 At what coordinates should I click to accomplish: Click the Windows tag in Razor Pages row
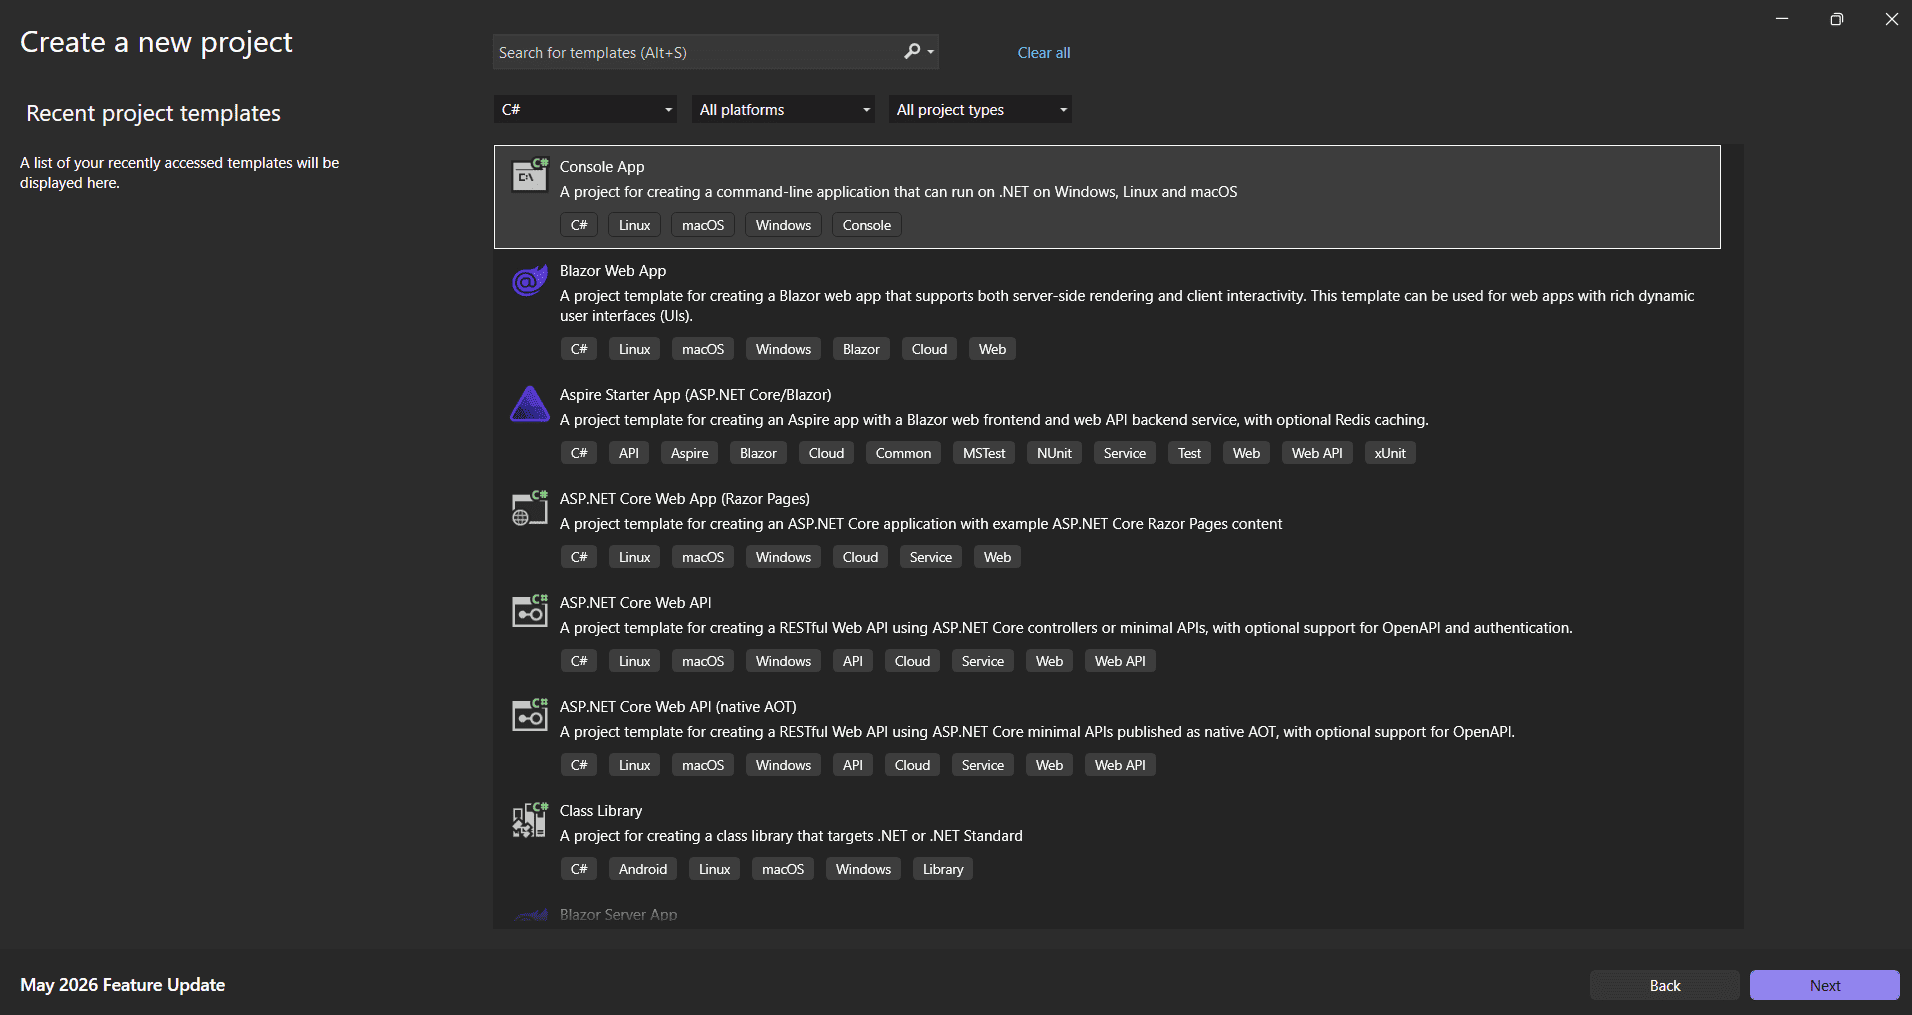(784, 557)
